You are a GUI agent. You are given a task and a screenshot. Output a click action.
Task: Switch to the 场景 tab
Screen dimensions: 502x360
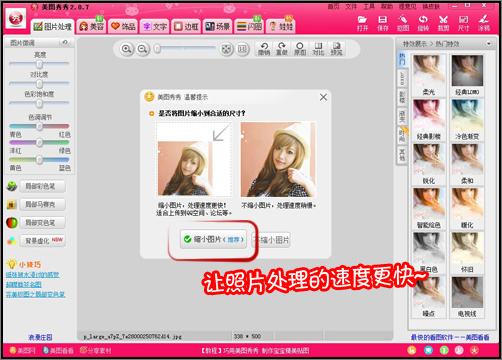click(x=217, y=26)
